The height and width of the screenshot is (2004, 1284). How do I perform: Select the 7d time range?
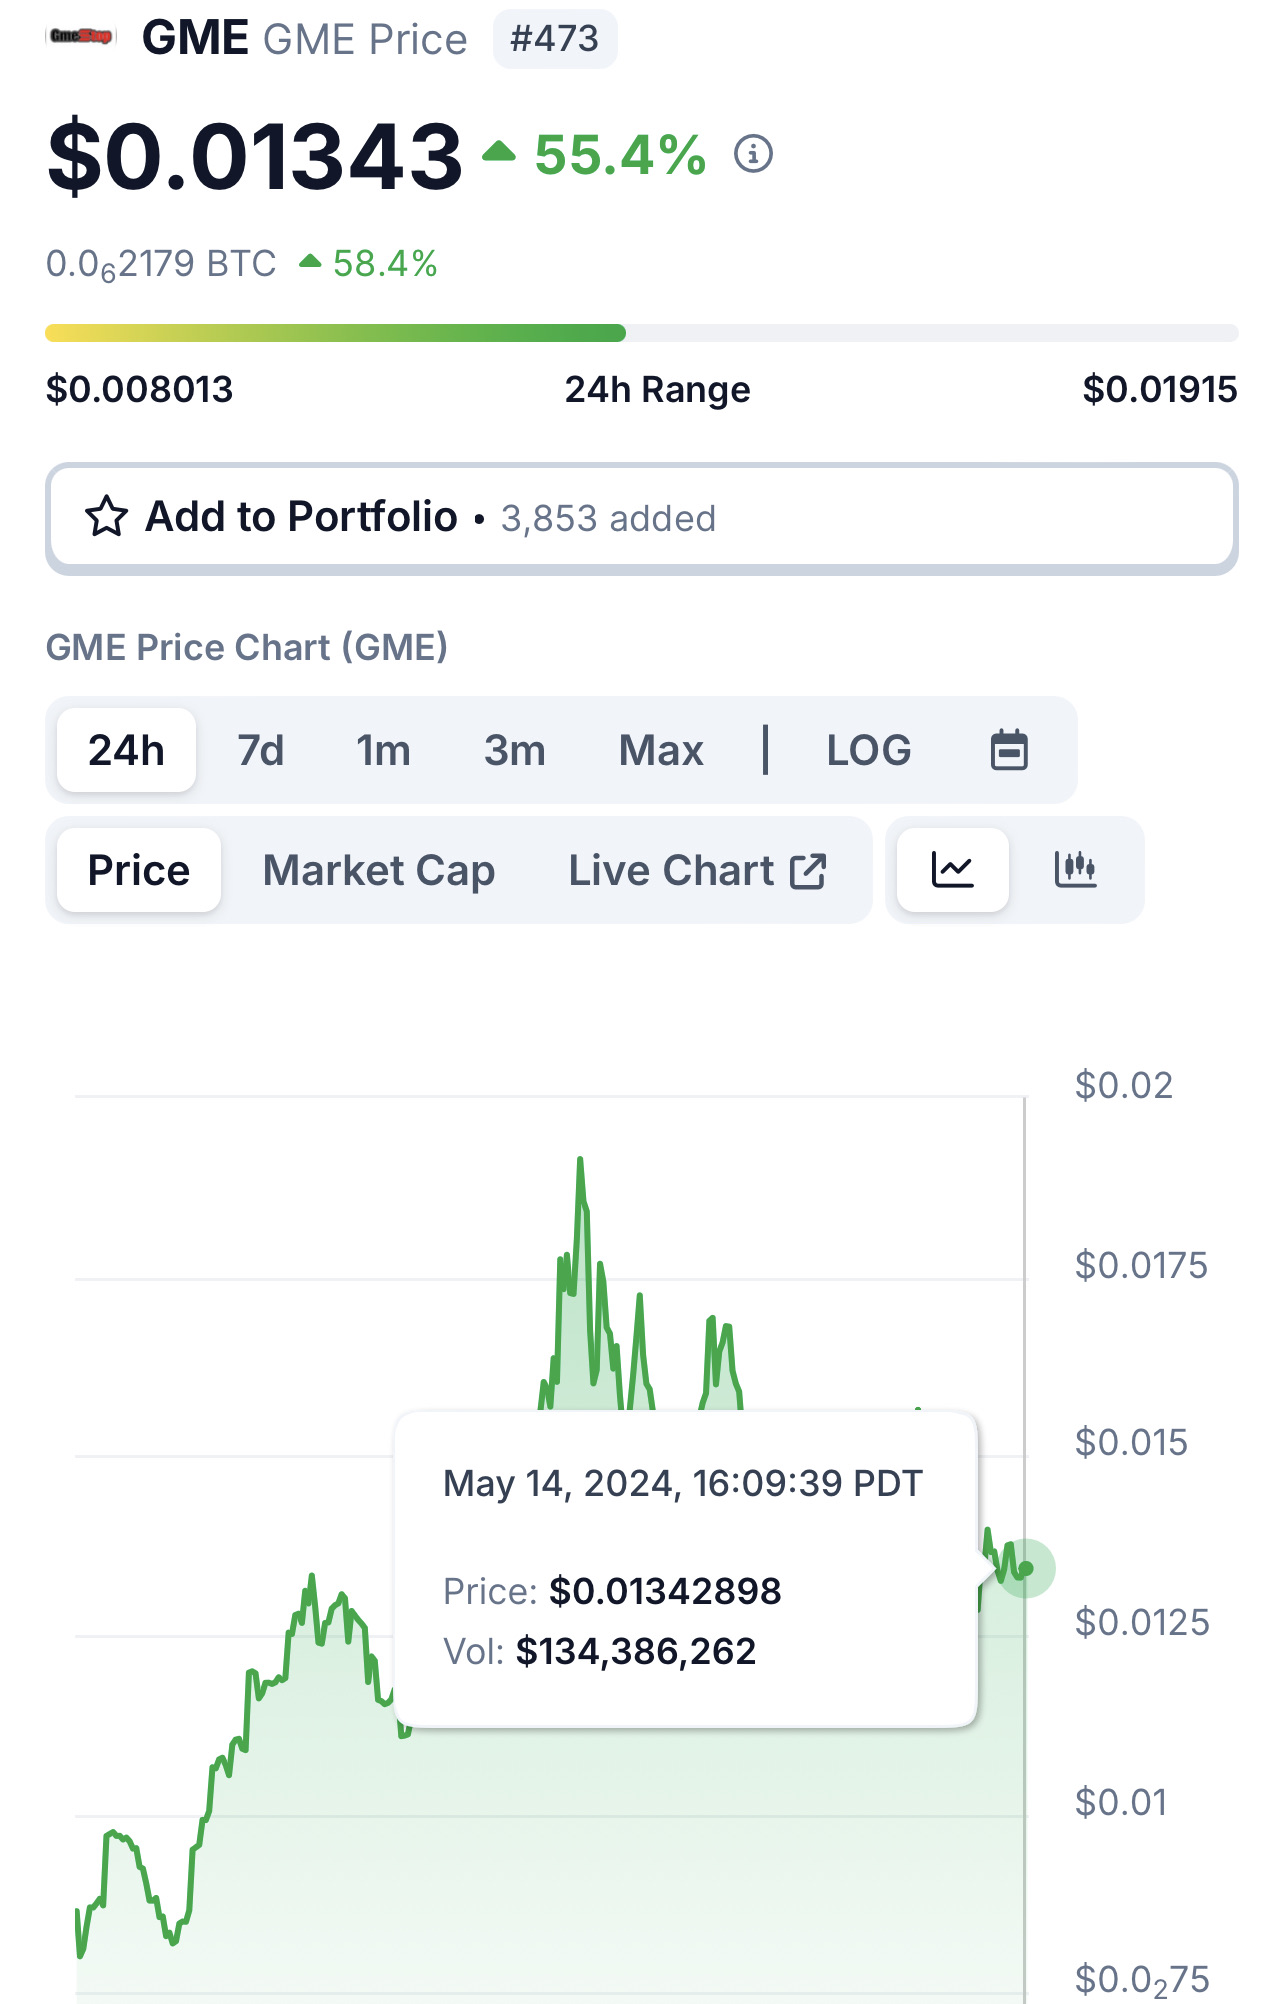click(260, 750)
